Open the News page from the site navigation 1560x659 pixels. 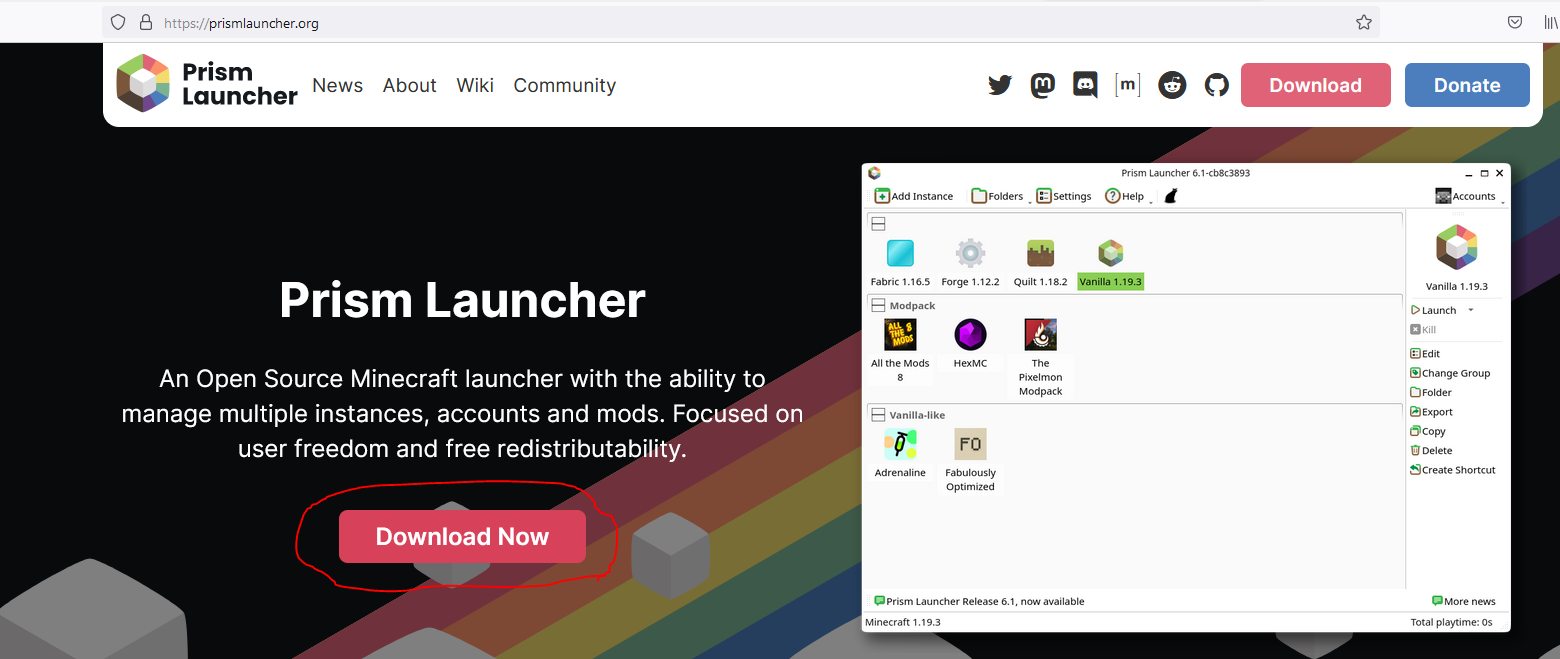tap(338, 85)
